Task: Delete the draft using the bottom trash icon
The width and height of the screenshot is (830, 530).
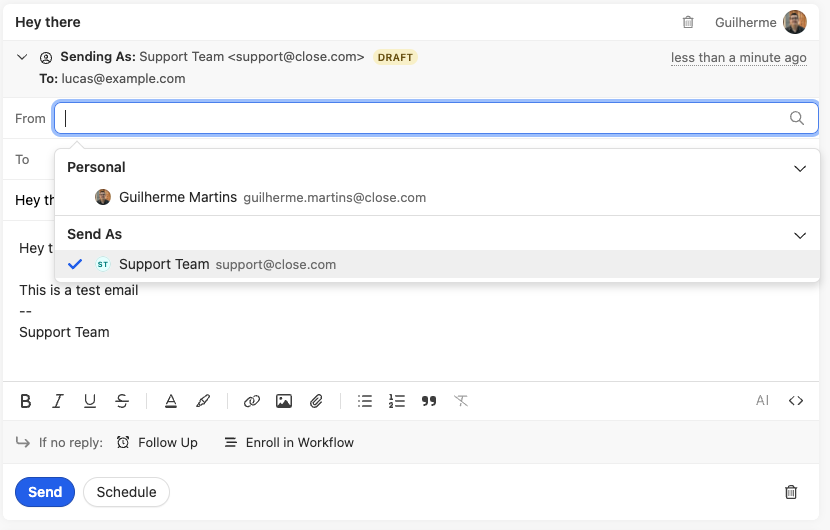Action: tap(791, 492)
